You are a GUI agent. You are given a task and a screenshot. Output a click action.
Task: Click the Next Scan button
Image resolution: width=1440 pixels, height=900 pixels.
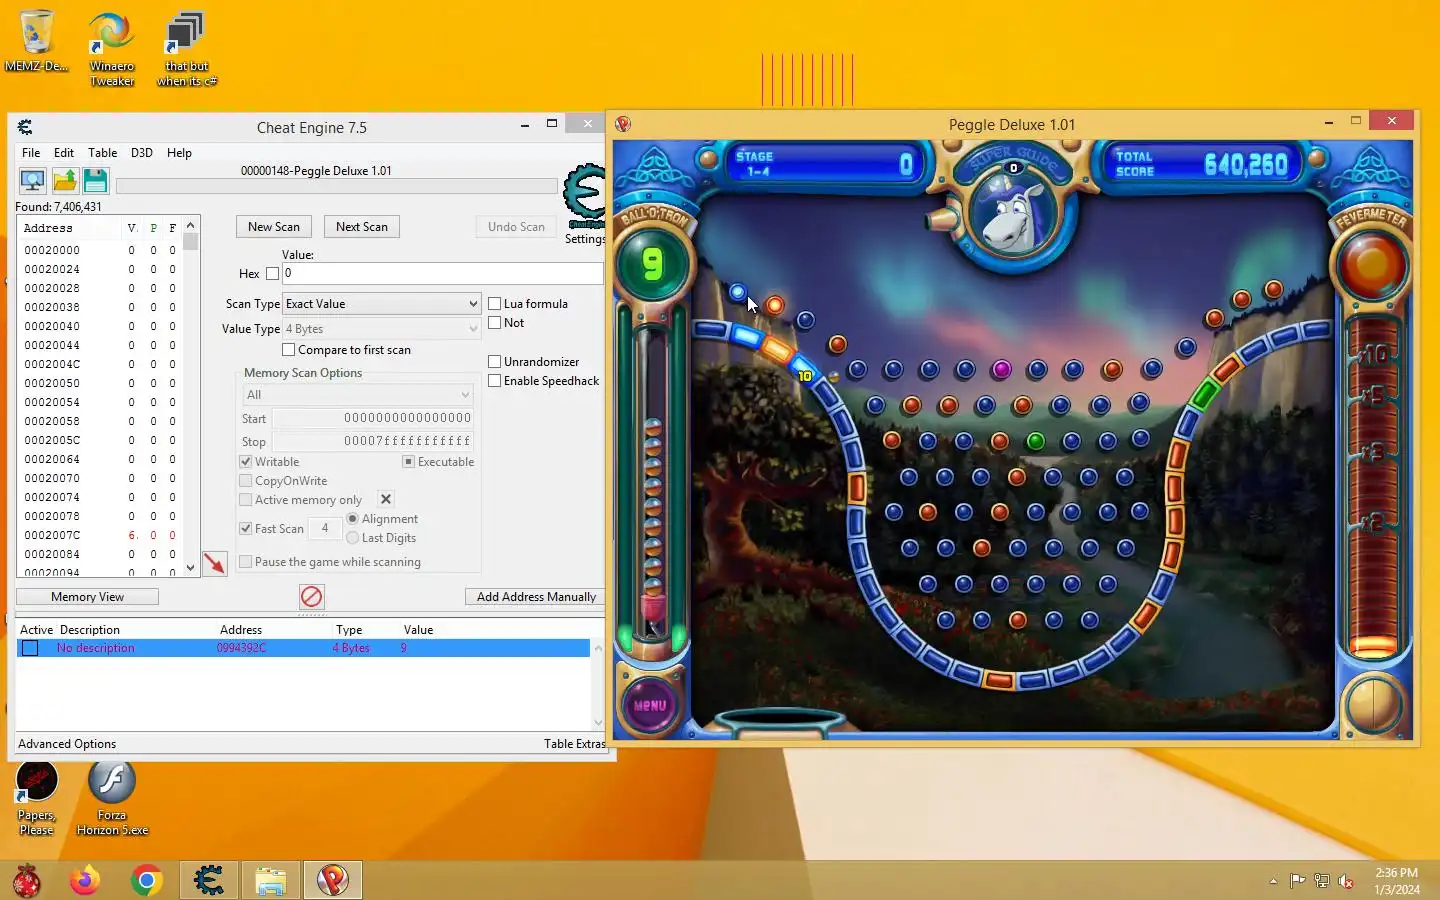pos(362,227)
